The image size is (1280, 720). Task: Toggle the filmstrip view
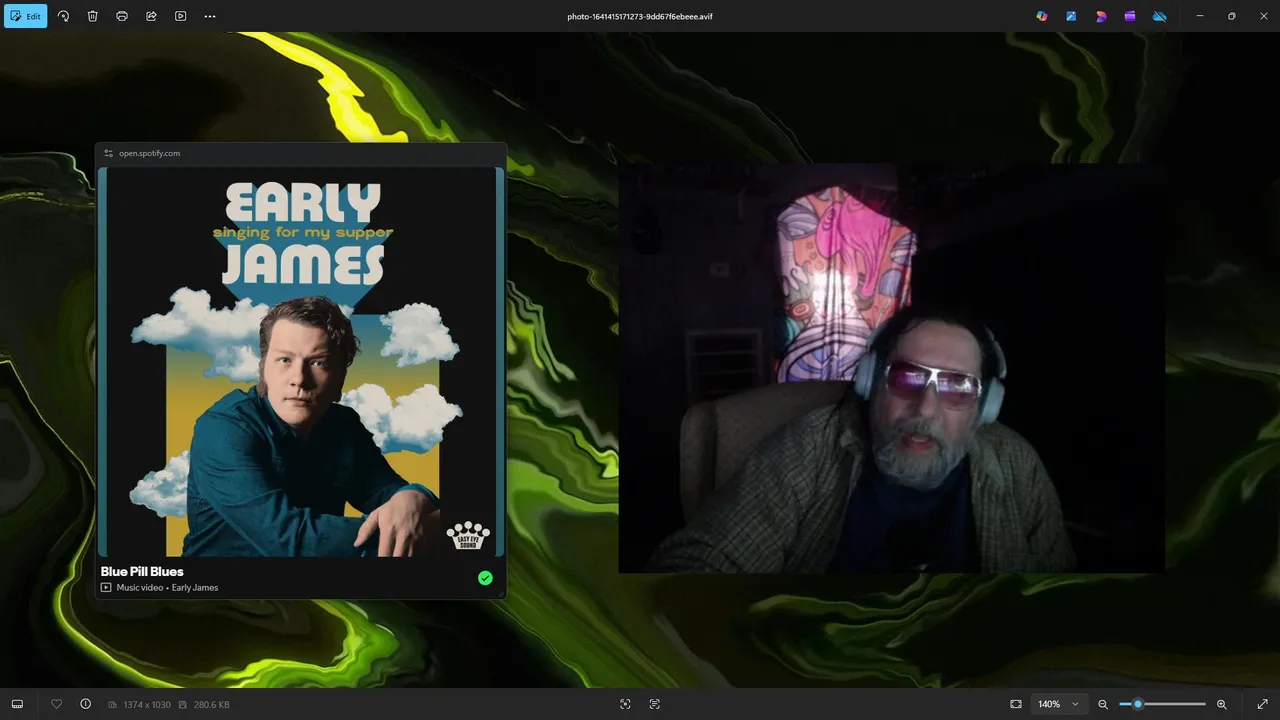pyautogui.click(x=17, y=704)
